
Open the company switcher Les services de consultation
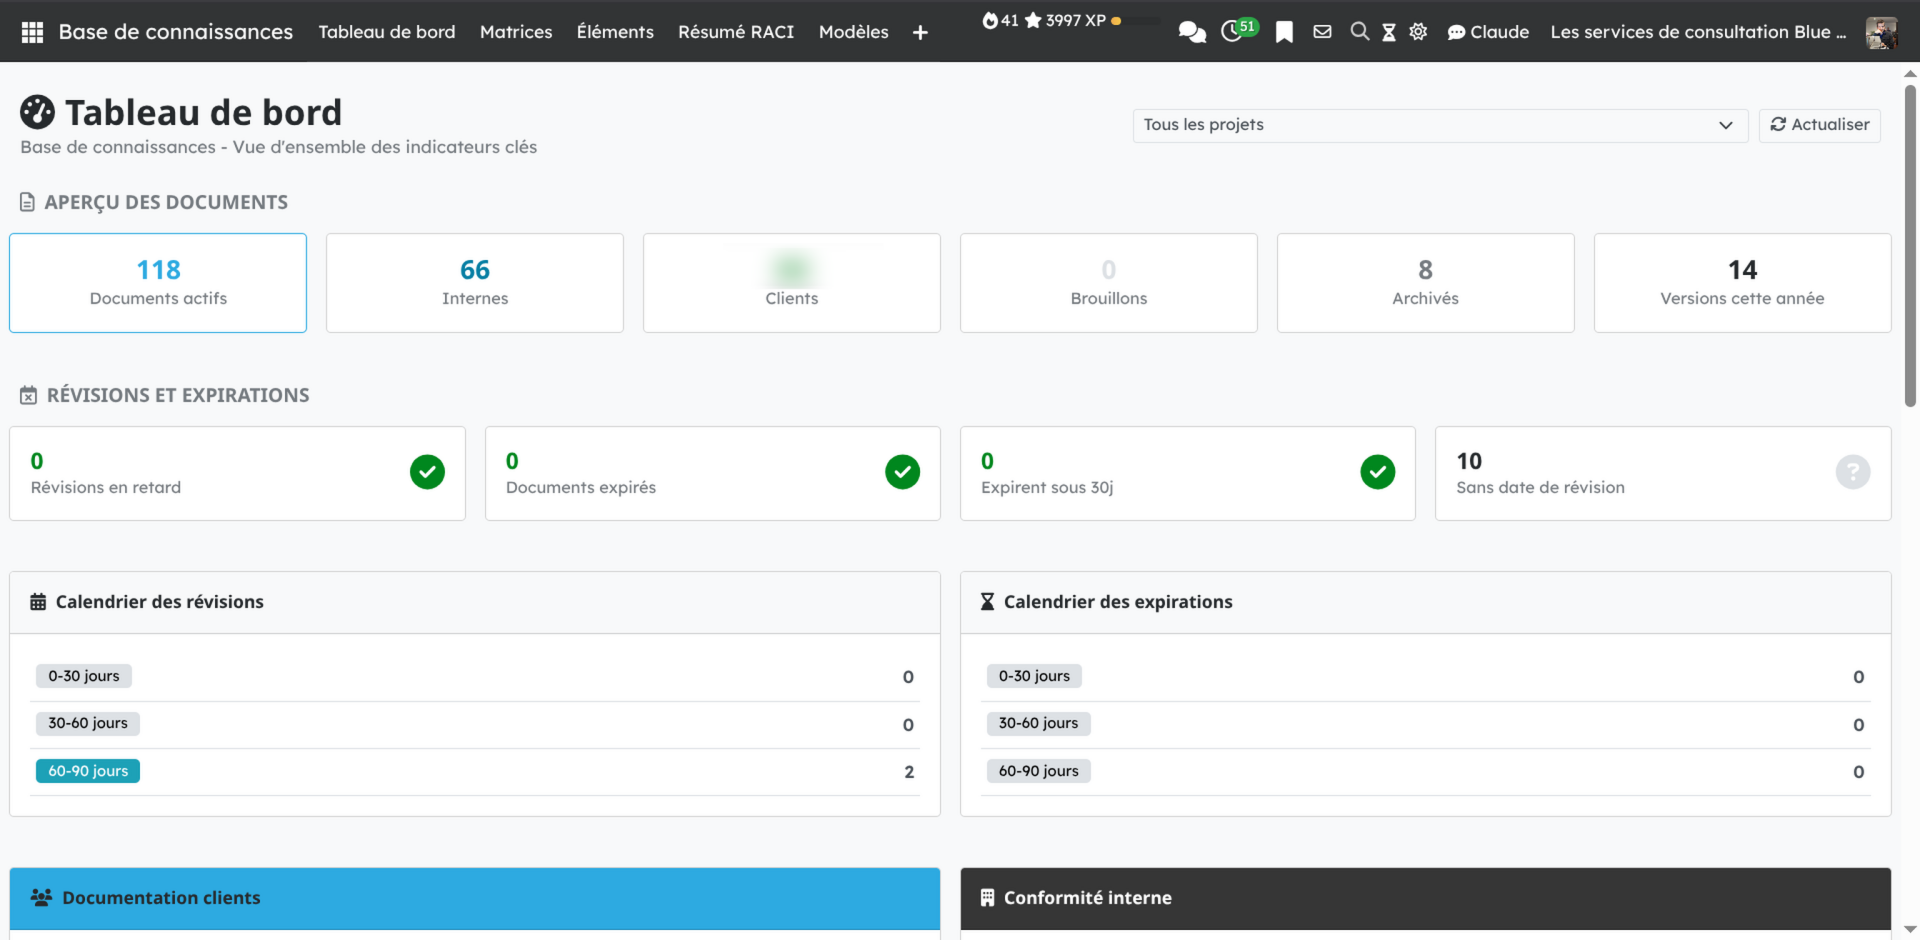point(1698,32)
